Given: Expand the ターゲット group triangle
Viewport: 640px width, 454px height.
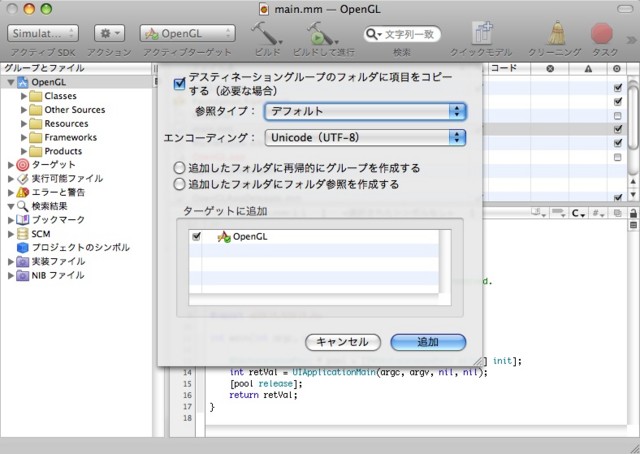Looking at the screenshot, I should [11, 165].
